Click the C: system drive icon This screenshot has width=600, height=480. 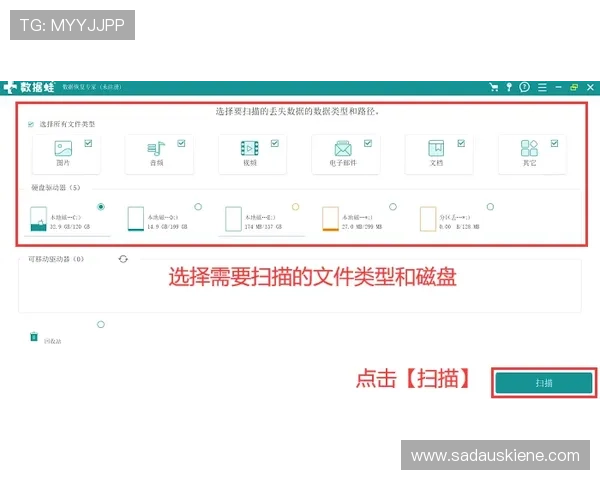click(x=38, y=219)
